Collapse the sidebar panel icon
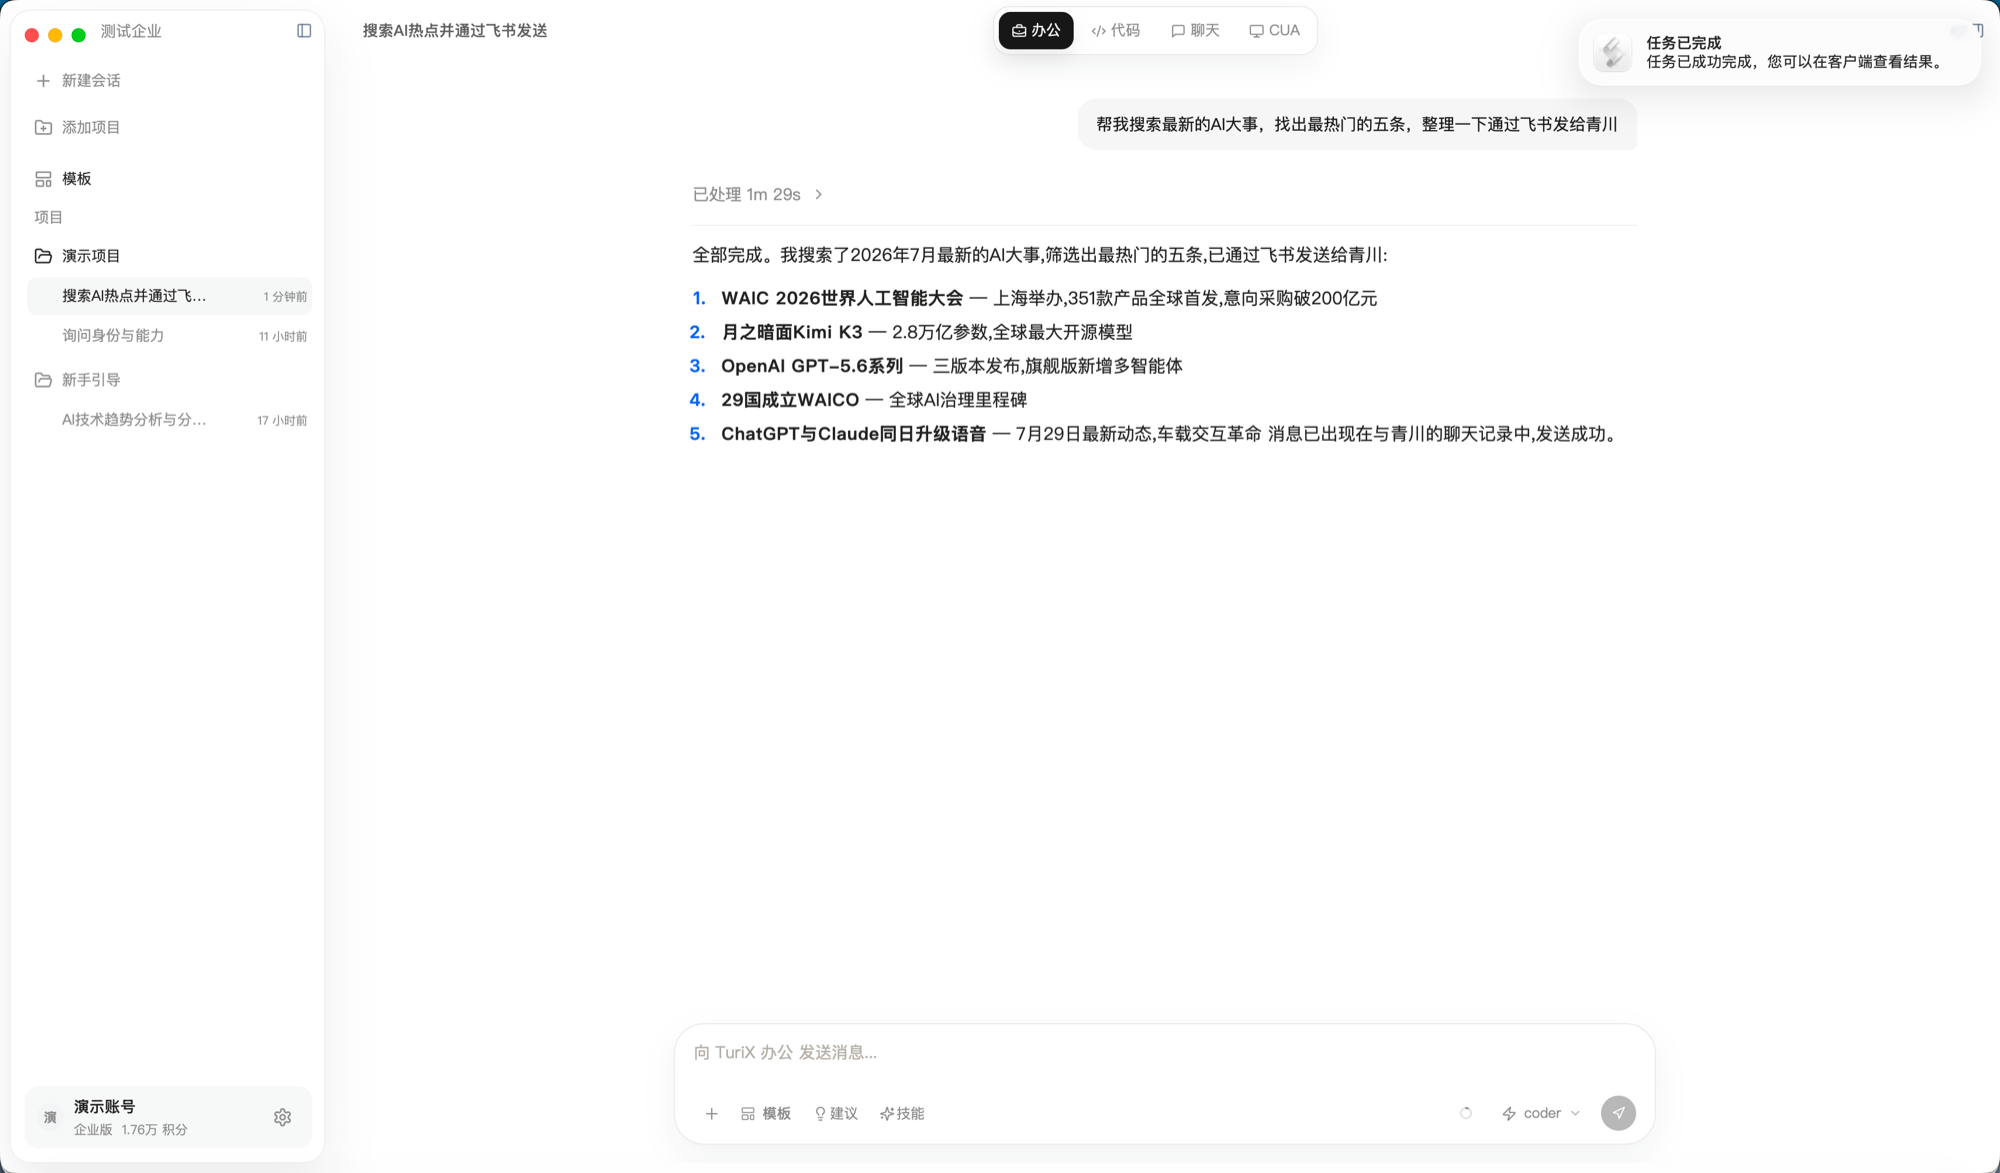Viewport: 2000px width, 1173px height. coord(304,31)
